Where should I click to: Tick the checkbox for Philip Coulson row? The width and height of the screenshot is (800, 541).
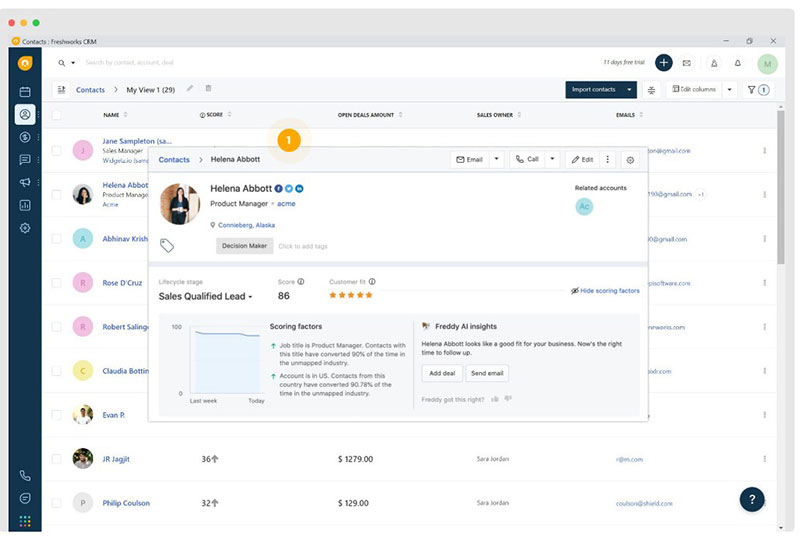click(56, 503)
